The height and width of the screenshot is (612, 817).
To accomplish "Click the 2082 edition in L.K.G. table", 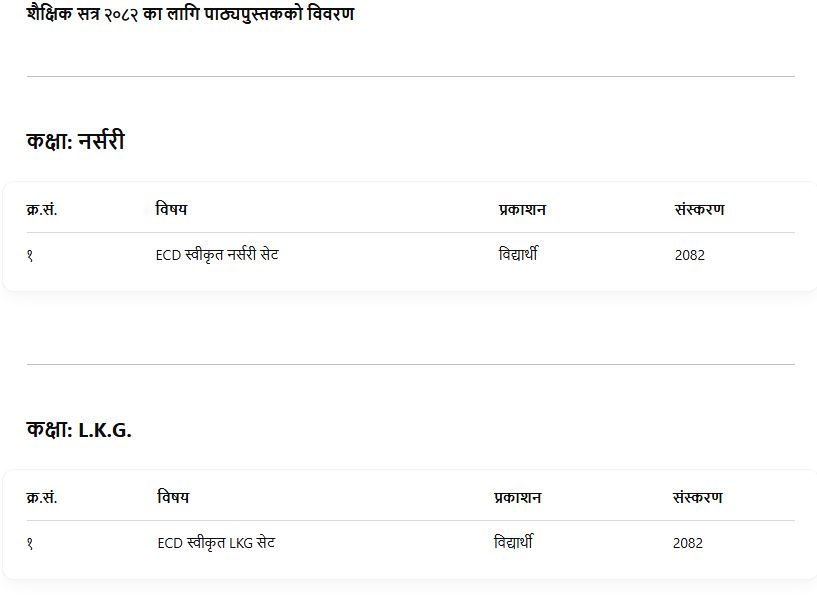I will point(687,543).
